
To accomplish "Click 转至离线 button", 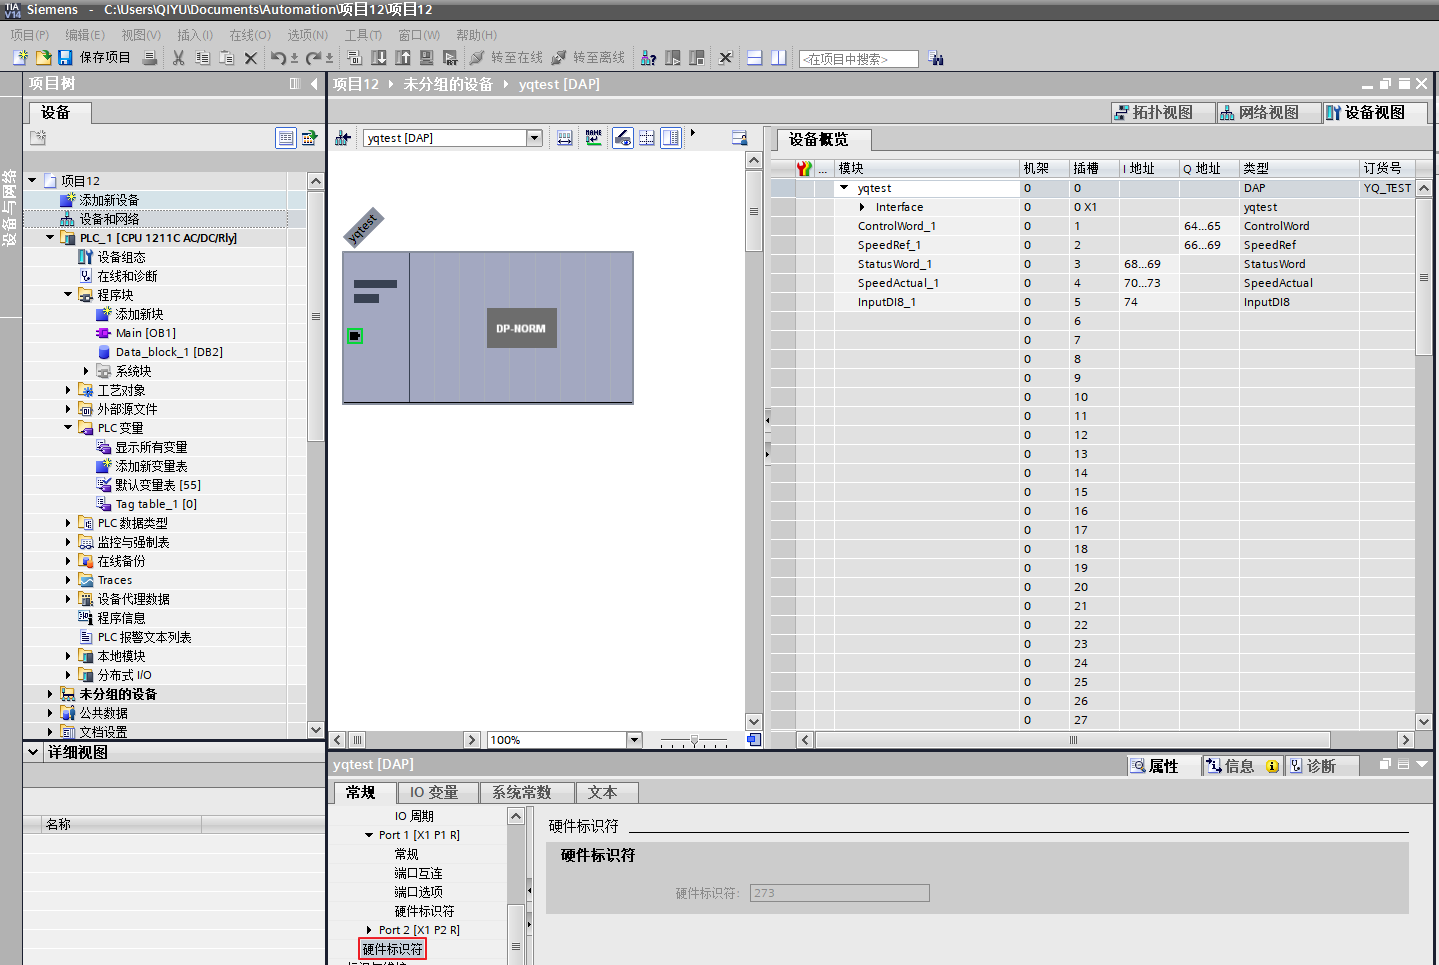I will point(588,58).
